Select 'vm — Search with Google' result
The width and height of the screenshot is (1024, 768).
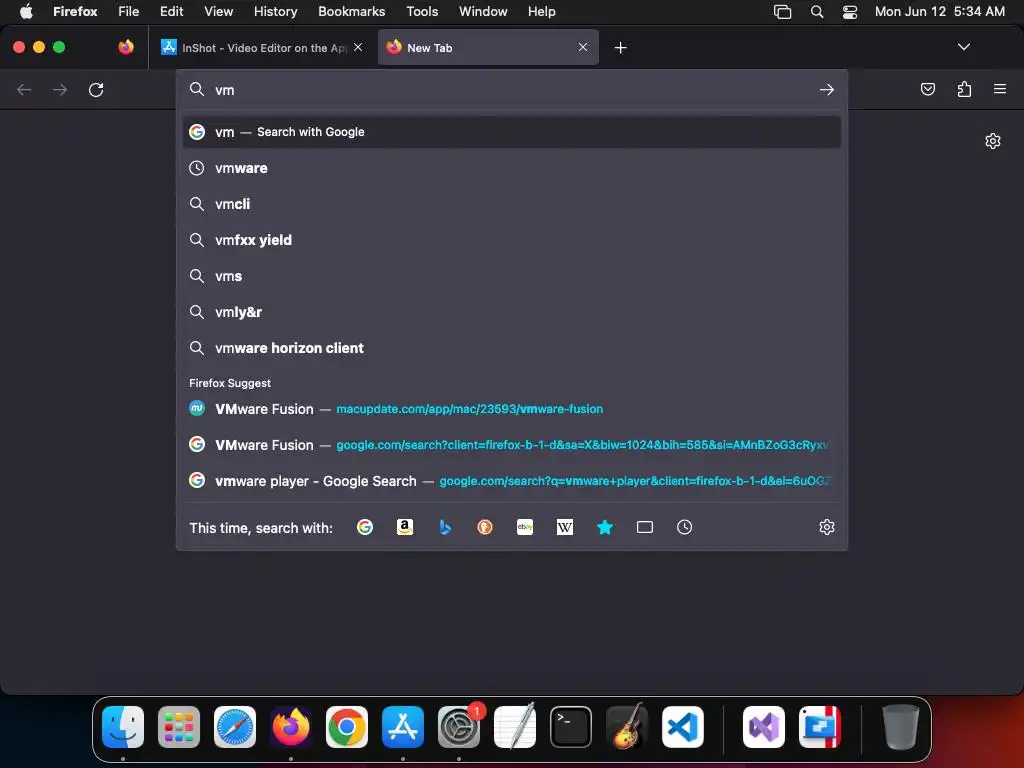point(512,132)
